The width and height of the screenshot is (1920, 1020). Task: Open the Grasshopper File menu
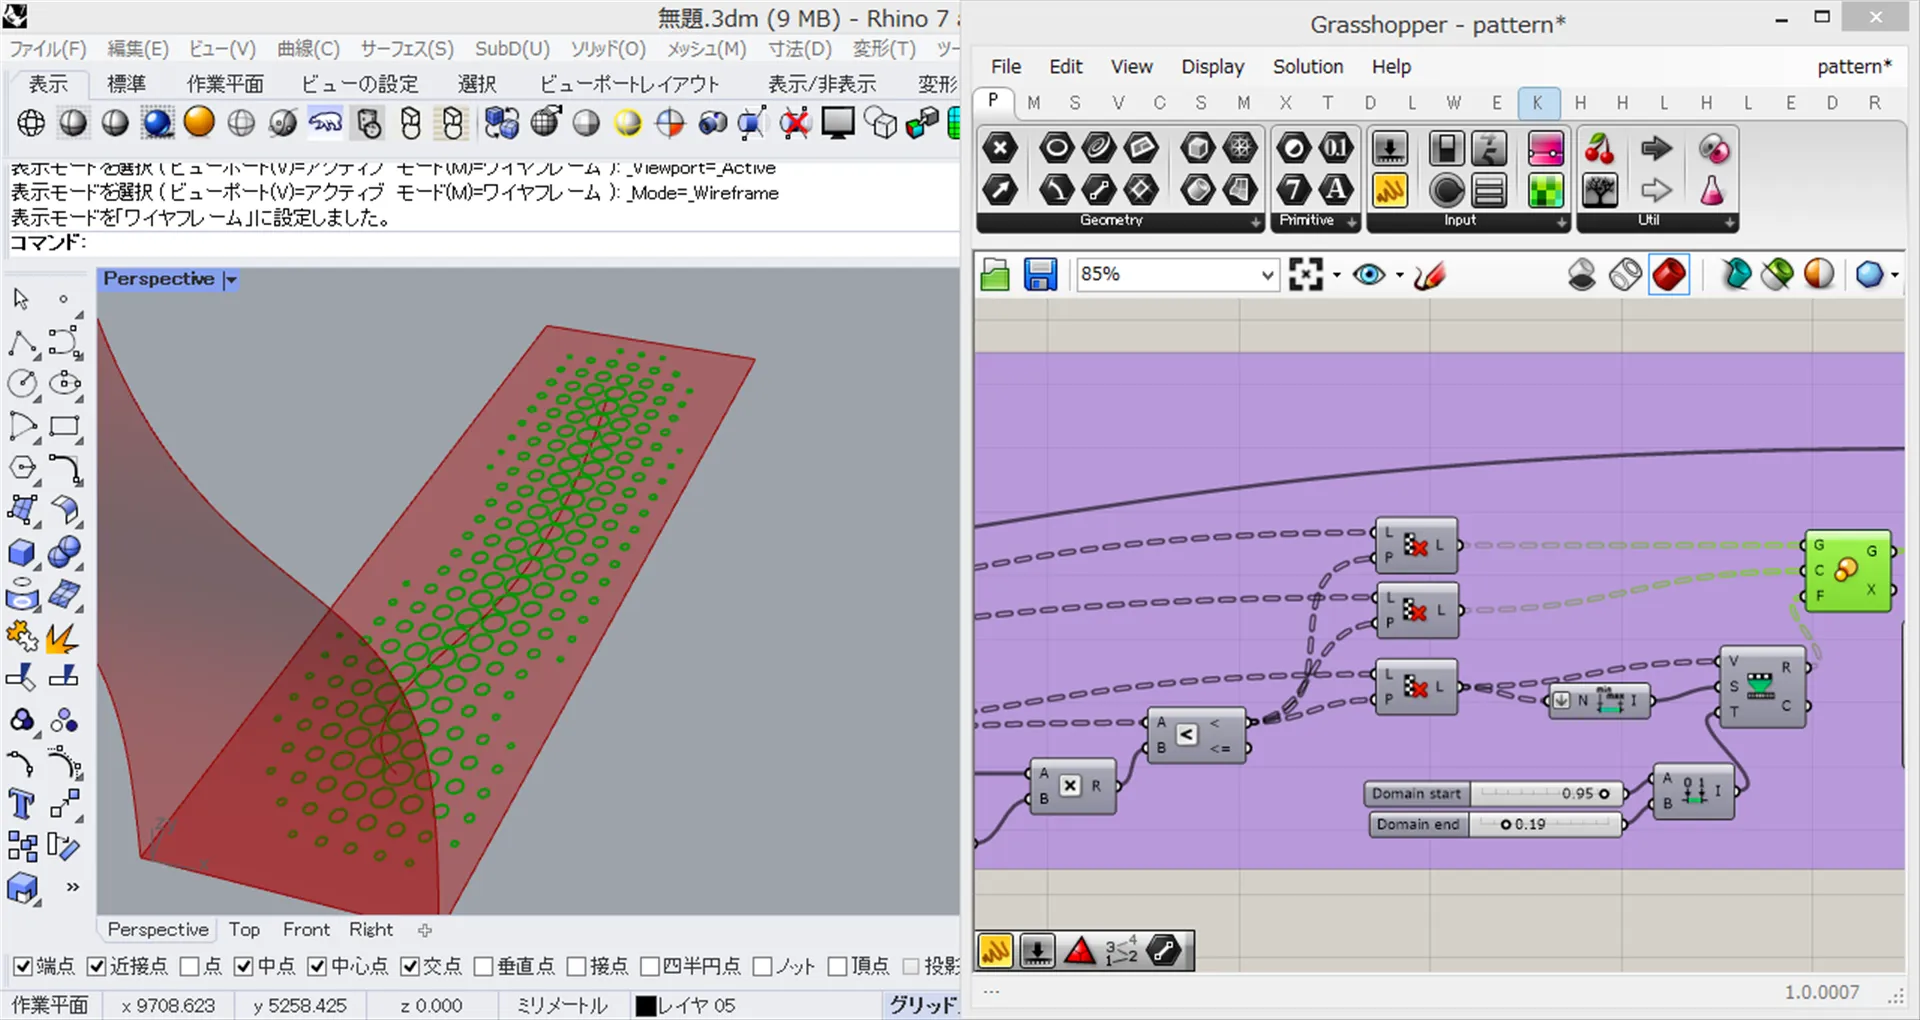click(x=1006, y=67)
